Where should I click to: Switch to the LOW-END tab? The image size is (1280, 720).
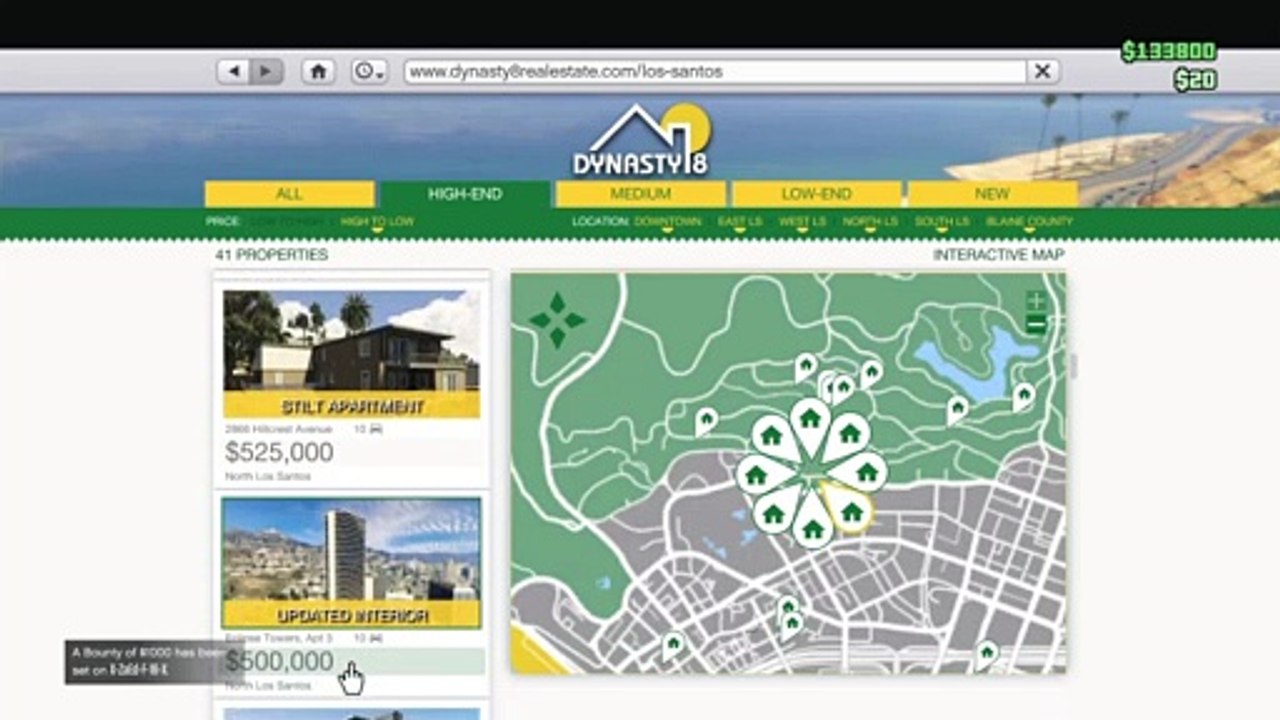click(x=817, y=194)
